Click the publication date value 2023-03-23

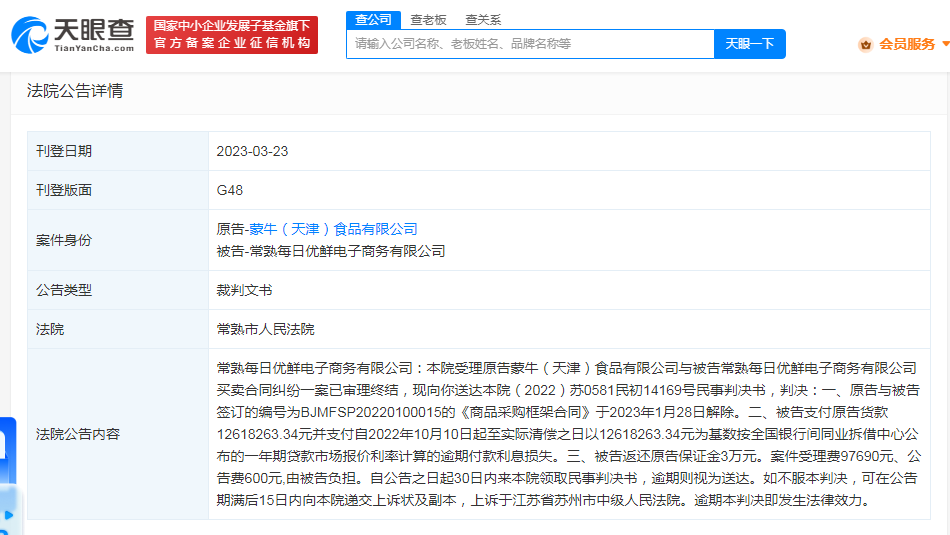(x=252, y=151)
